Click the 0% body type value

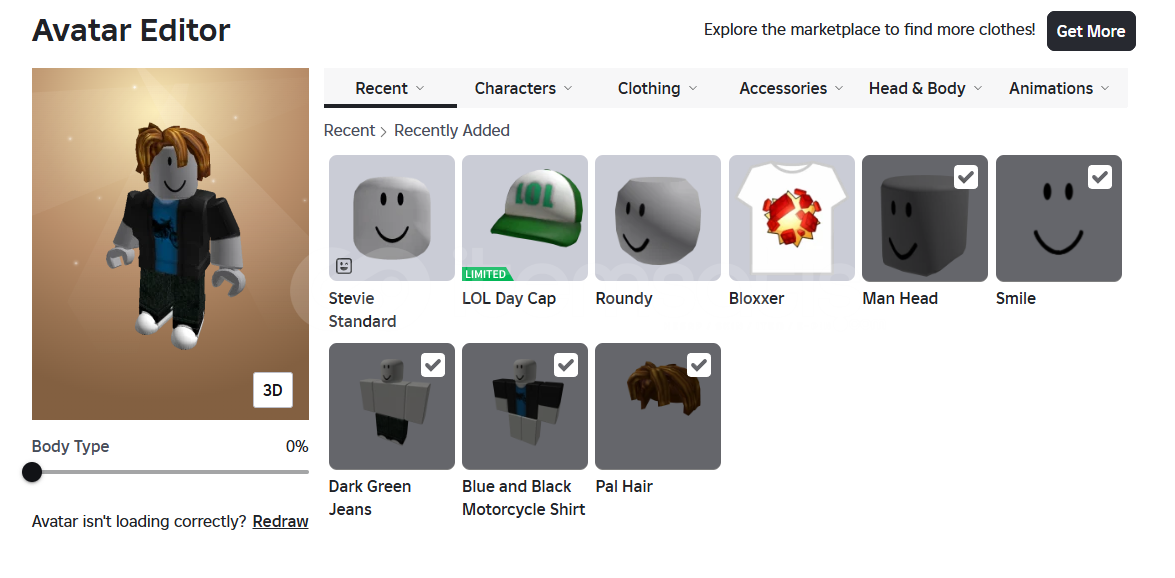[297, 447]
